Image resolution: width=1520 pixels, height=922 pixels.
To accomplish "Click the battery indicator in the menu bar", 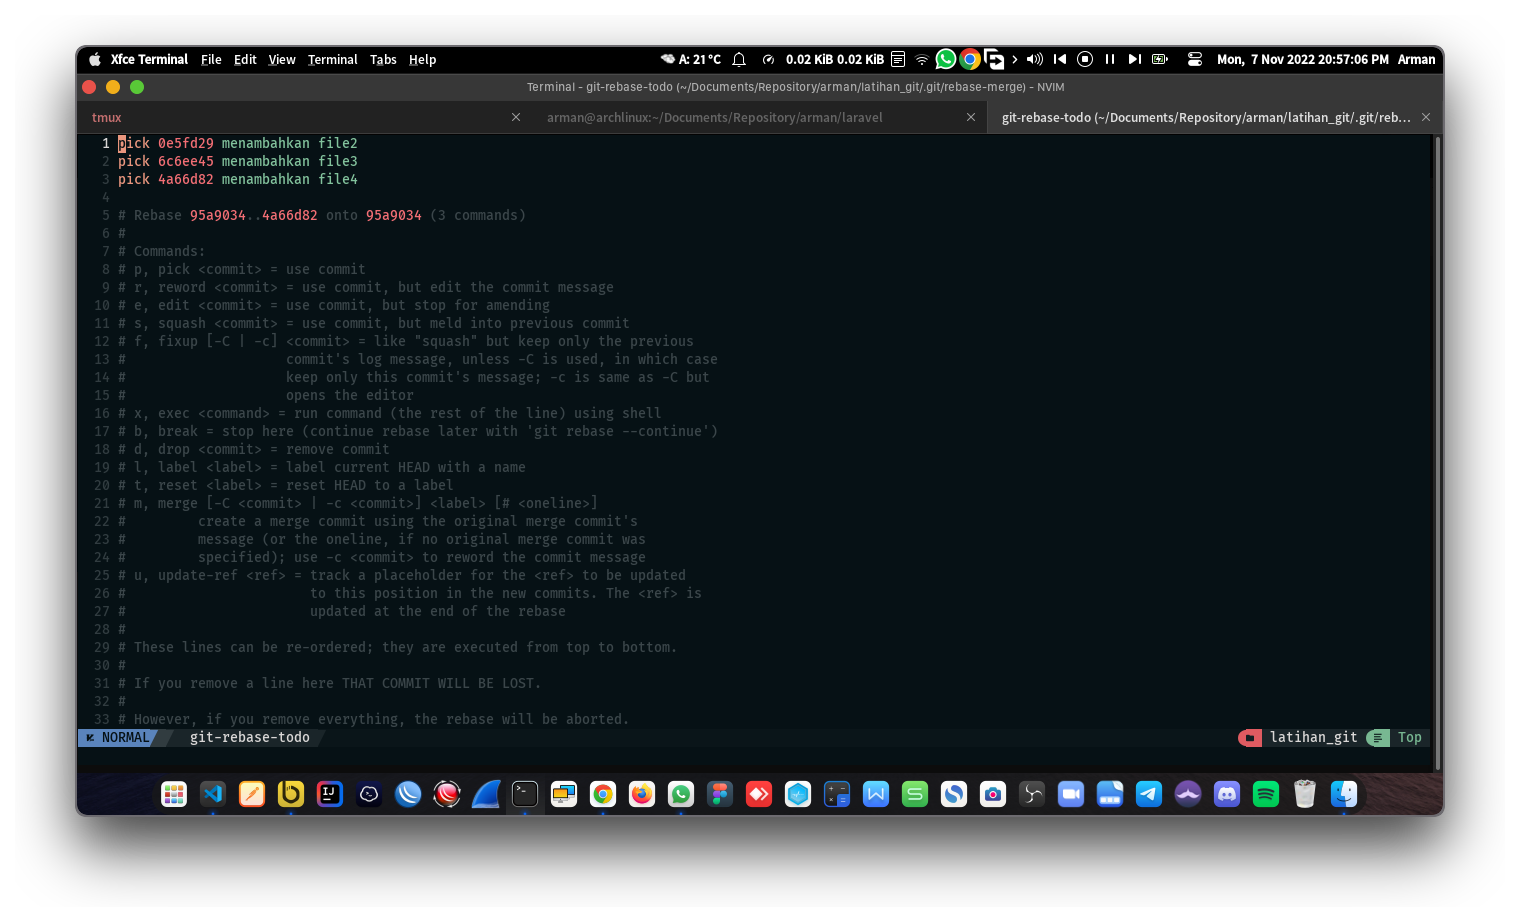I will pos(1159,59).
